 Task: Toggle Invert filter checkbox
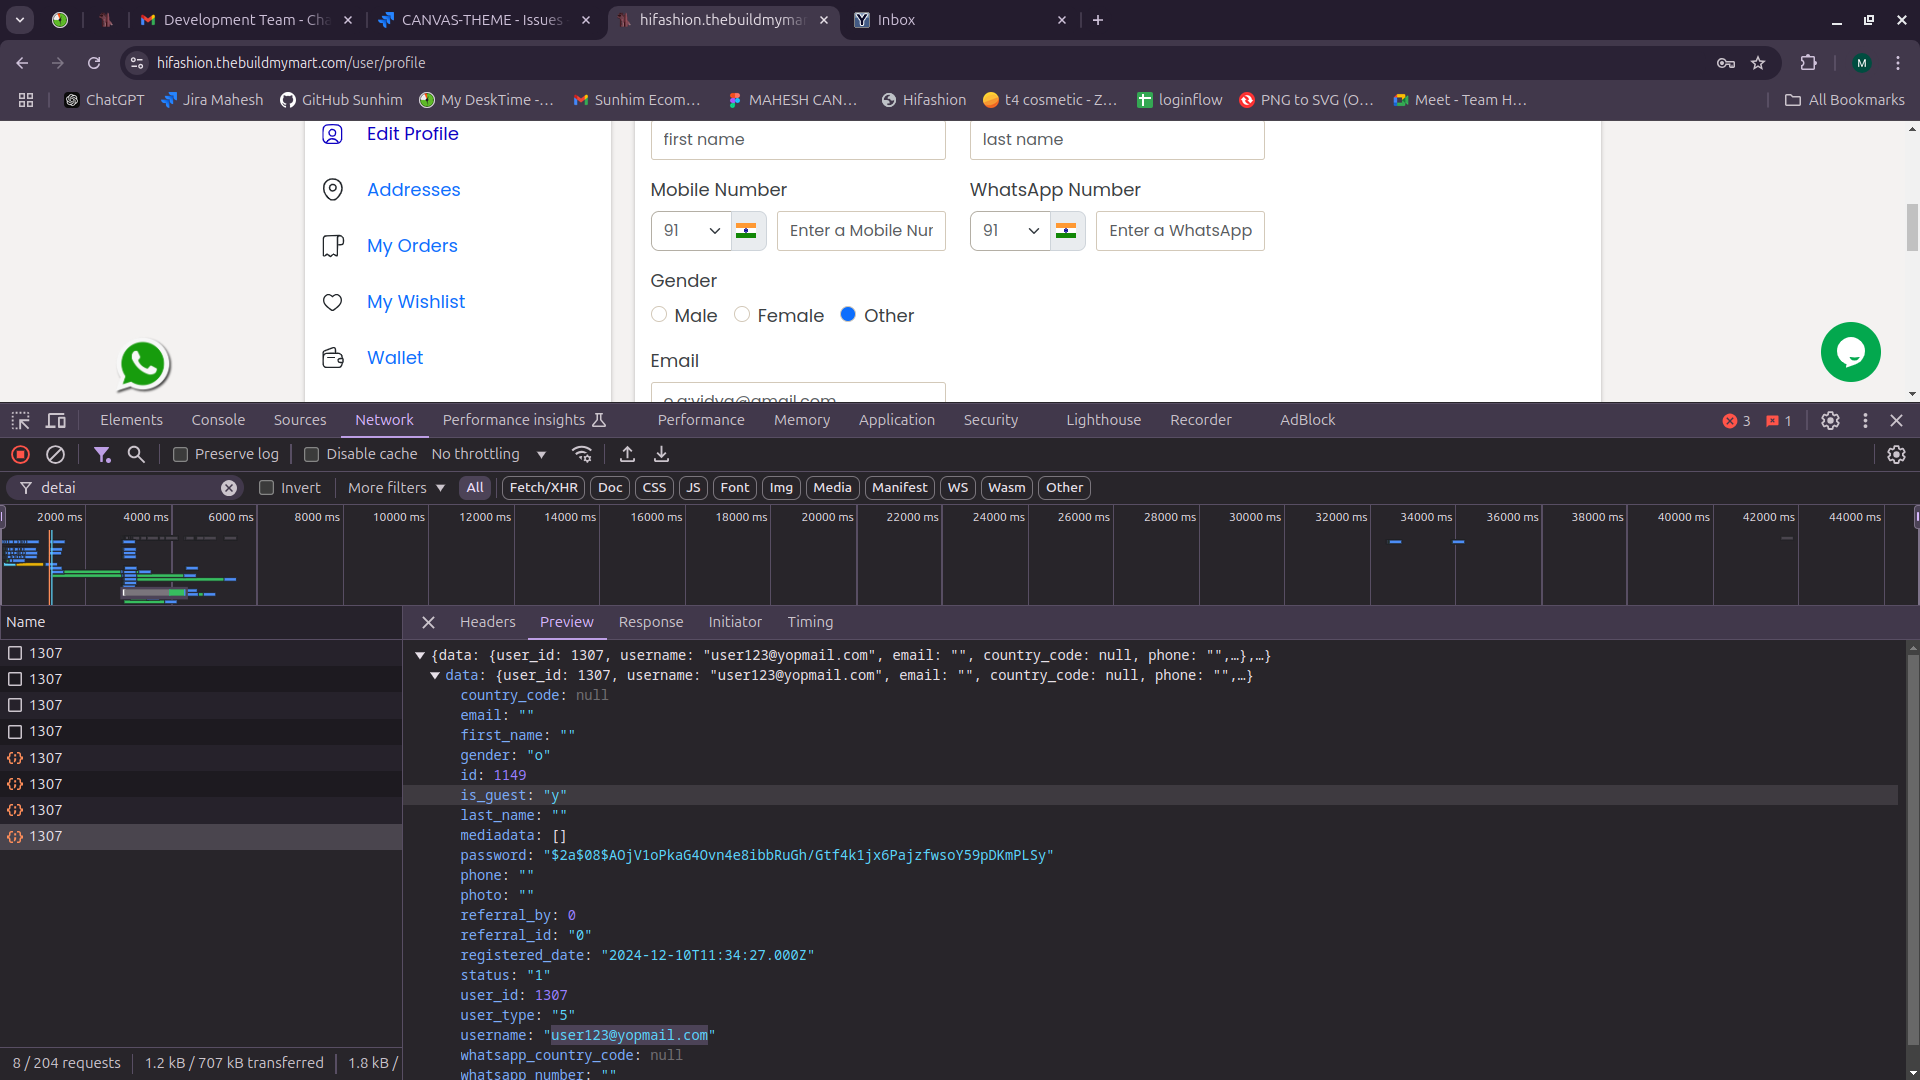tap(266, 488)
